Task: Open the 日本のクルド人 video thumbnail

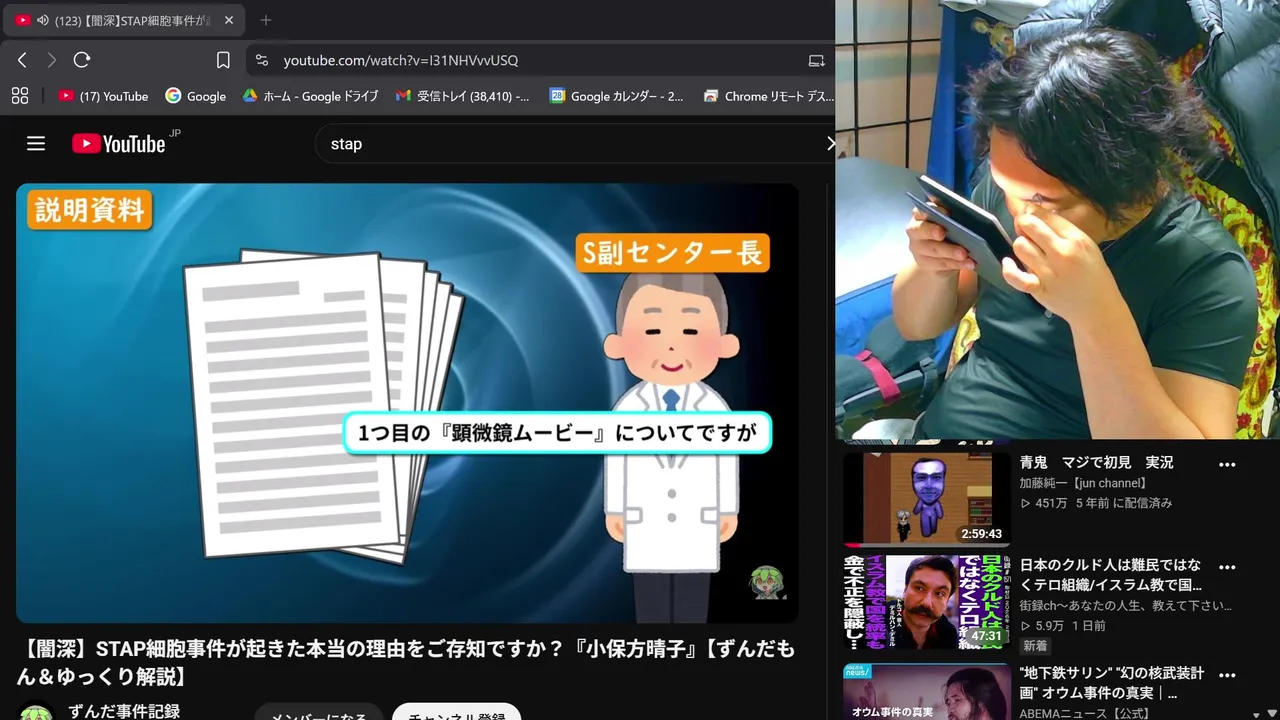Action: (926, 603)
